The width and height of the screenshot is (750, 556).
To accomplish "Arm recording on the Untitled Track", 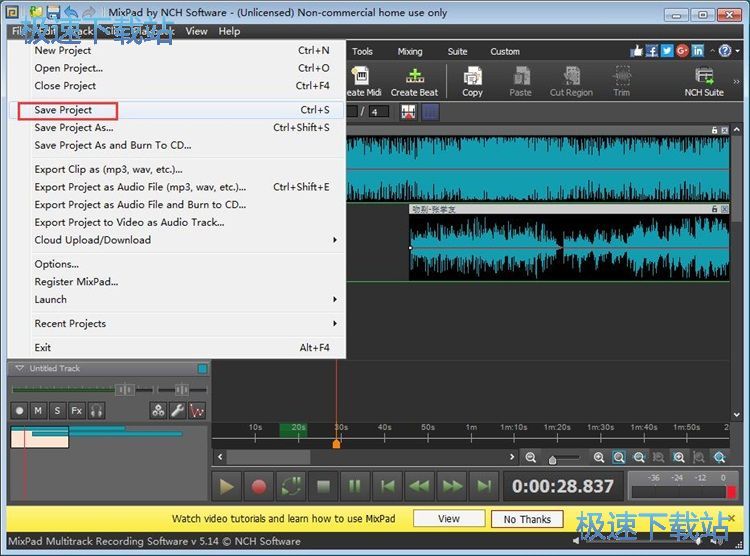I will [19, 410].
